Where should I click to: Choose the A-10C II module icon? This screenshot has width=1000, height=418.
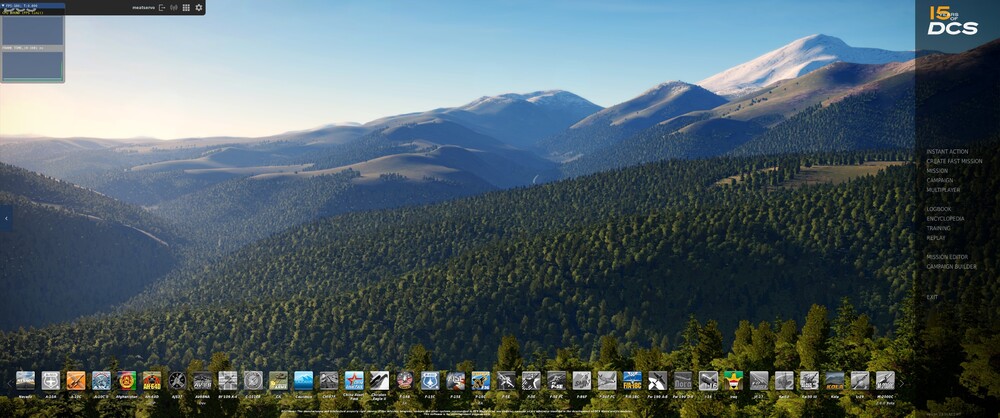(101, 380)
